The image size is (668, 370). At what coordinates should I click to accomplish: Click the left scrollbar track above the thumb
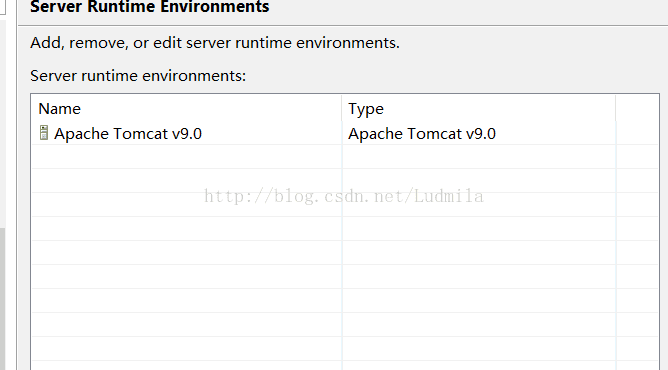(3, 123)
